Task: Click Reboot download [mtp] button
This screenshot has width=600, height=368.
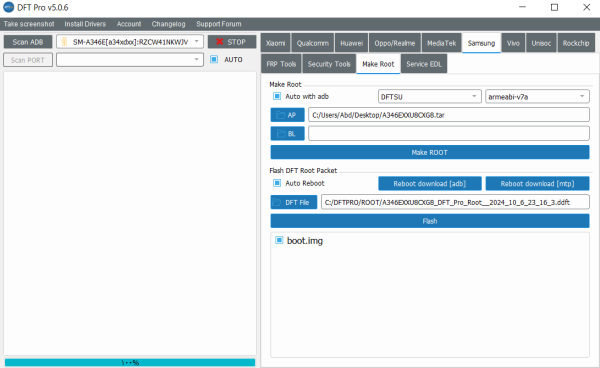Action: tap(537, 184)
